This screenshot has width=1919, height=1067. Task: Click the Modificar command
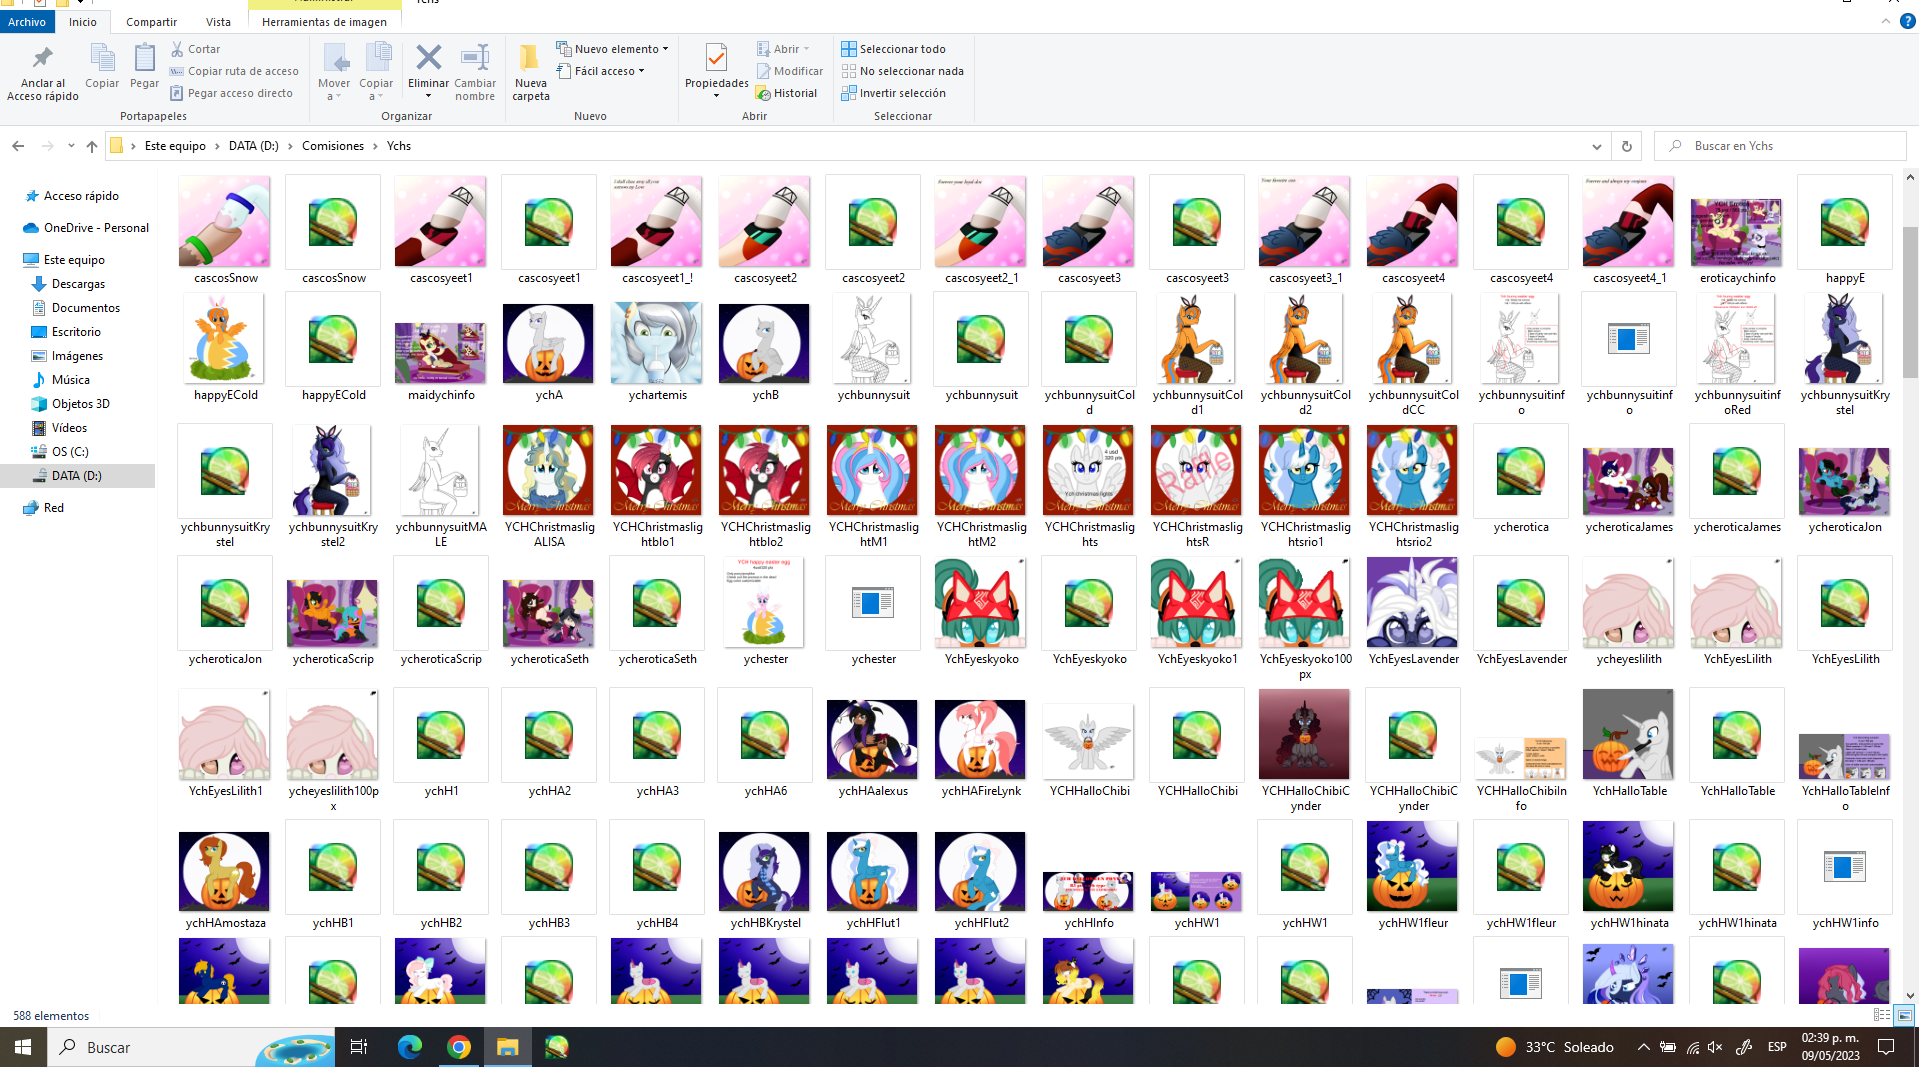pyautogui.click(x=790, y=71)
